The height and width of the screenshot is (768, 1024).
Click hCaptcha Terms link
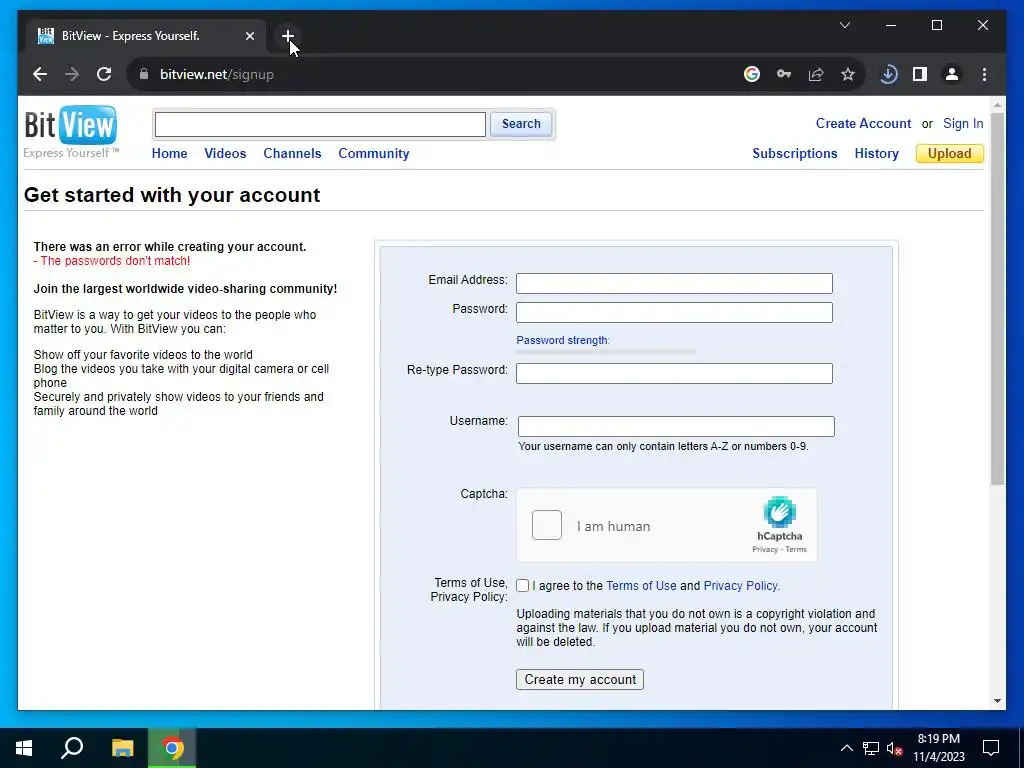(x=796, y=549)
